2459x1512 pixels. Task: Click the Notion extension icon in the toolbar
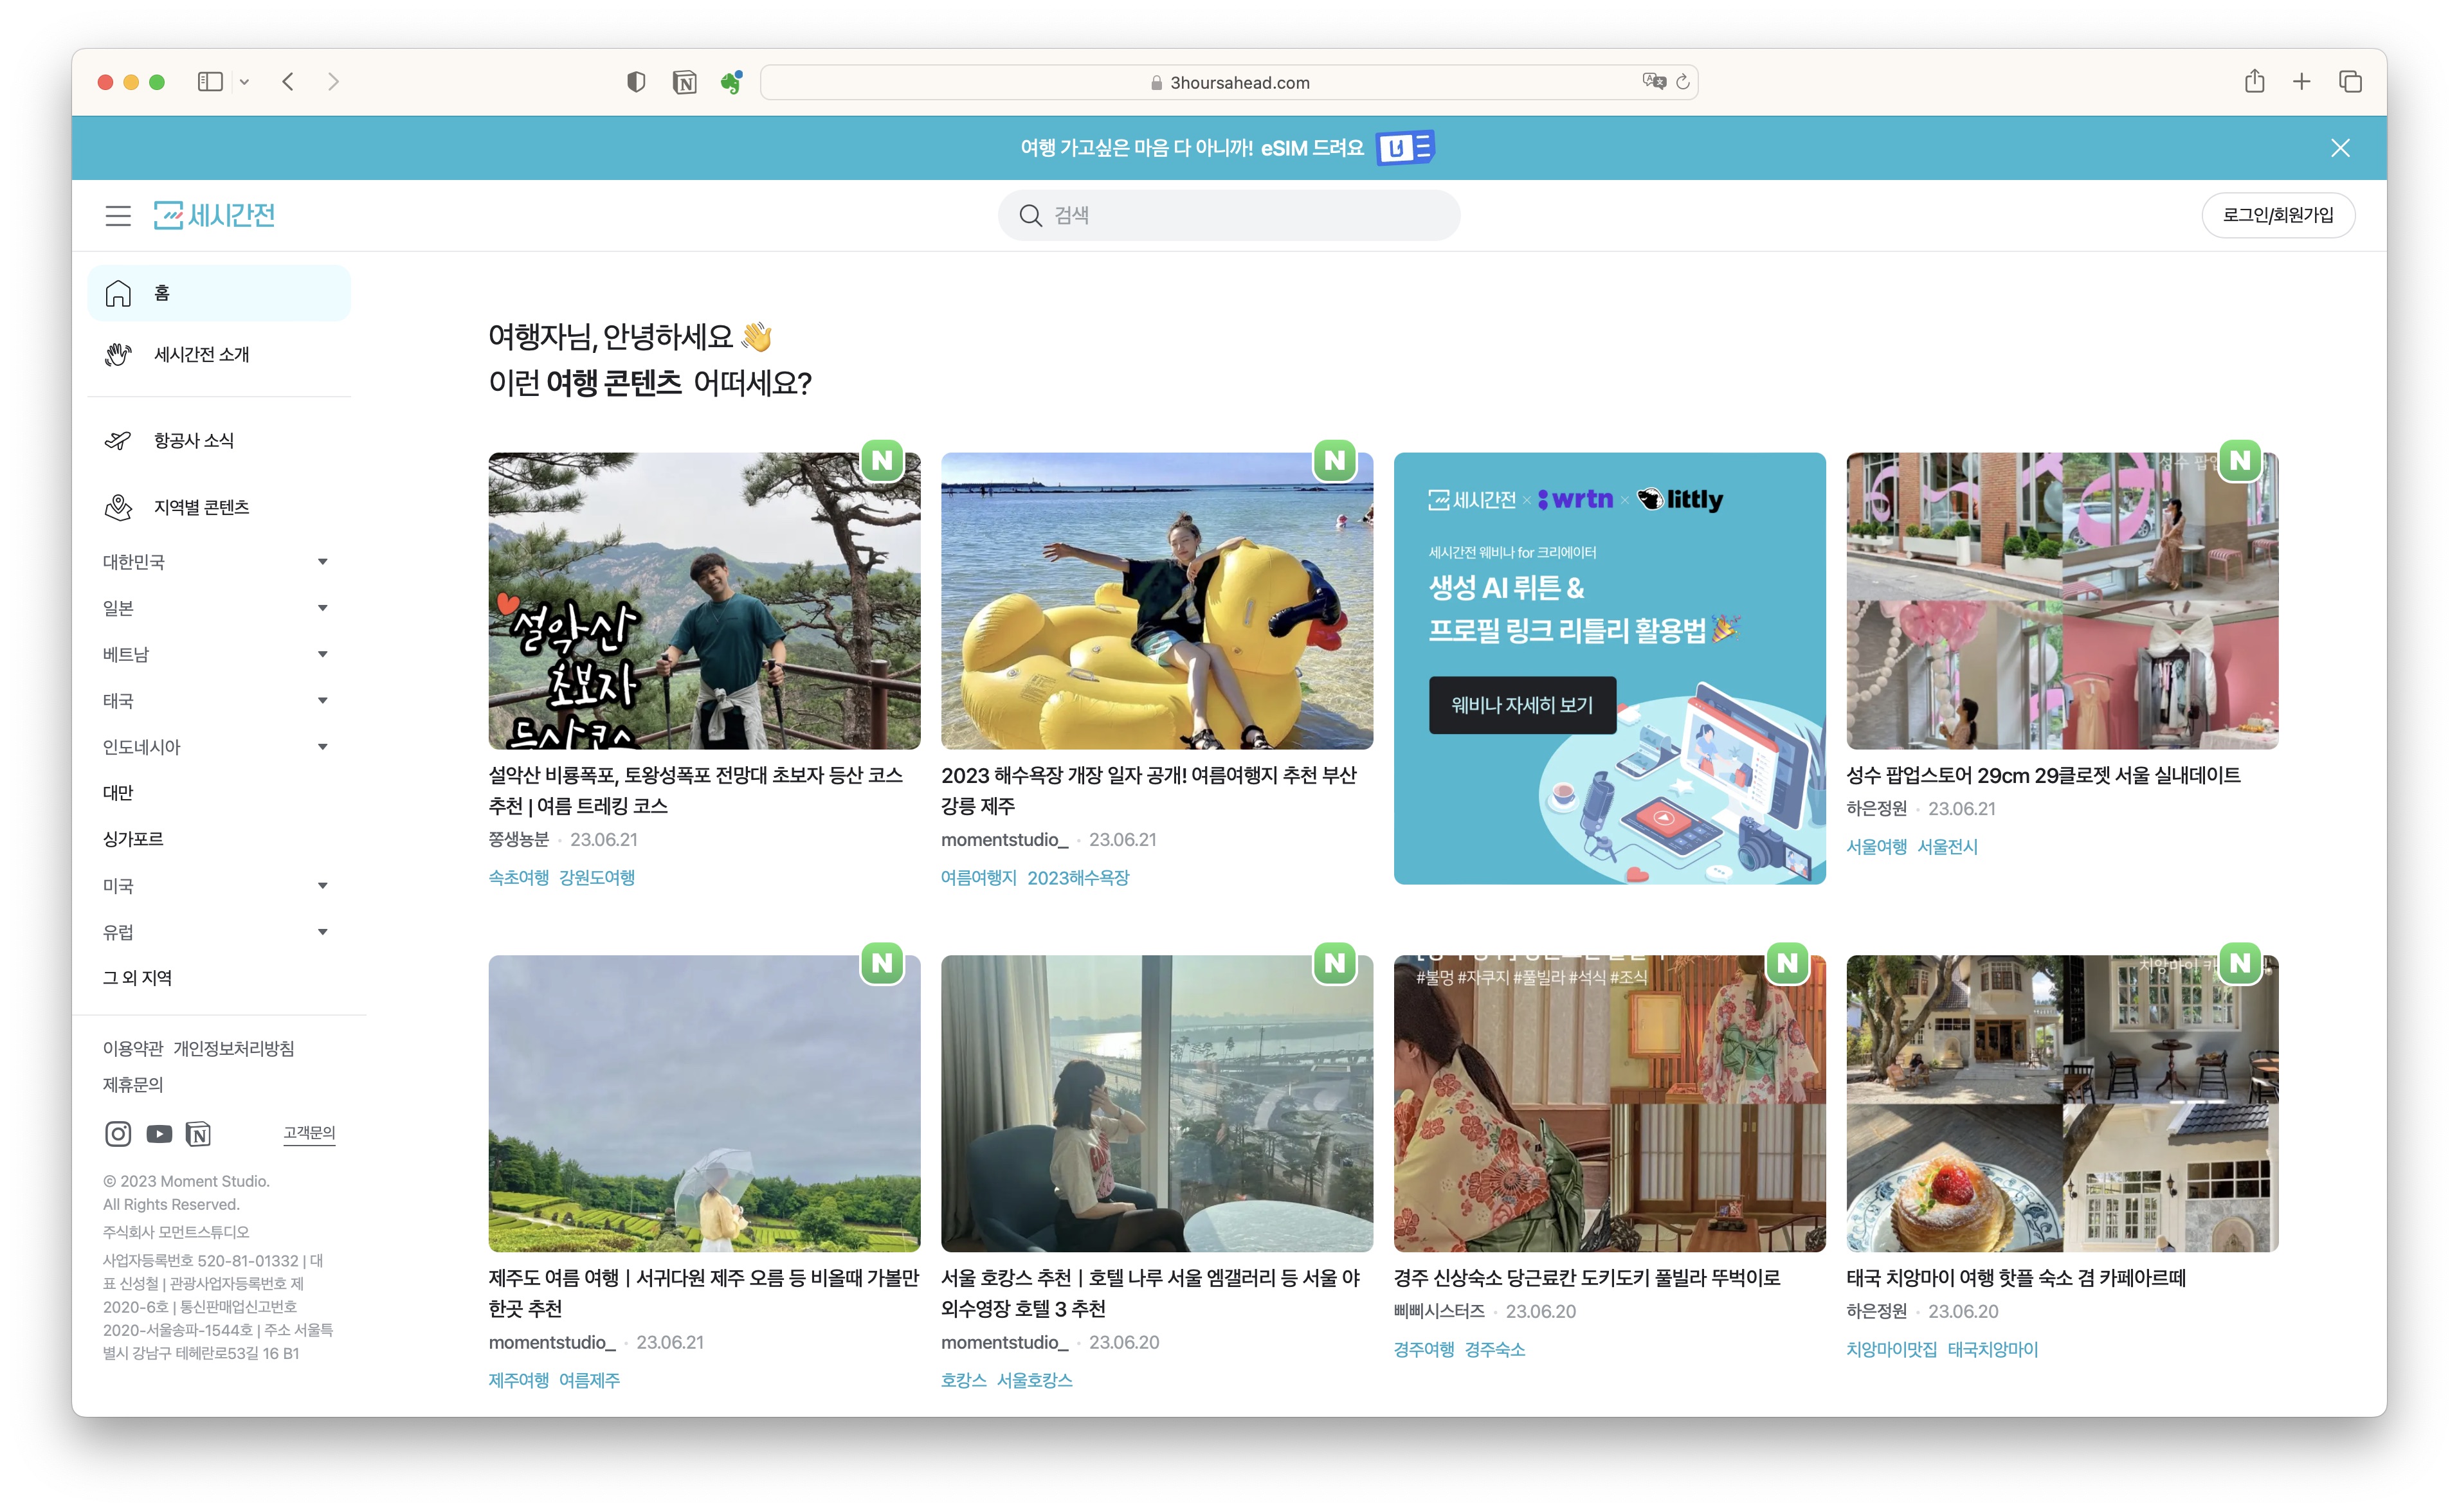pos(685,82)
